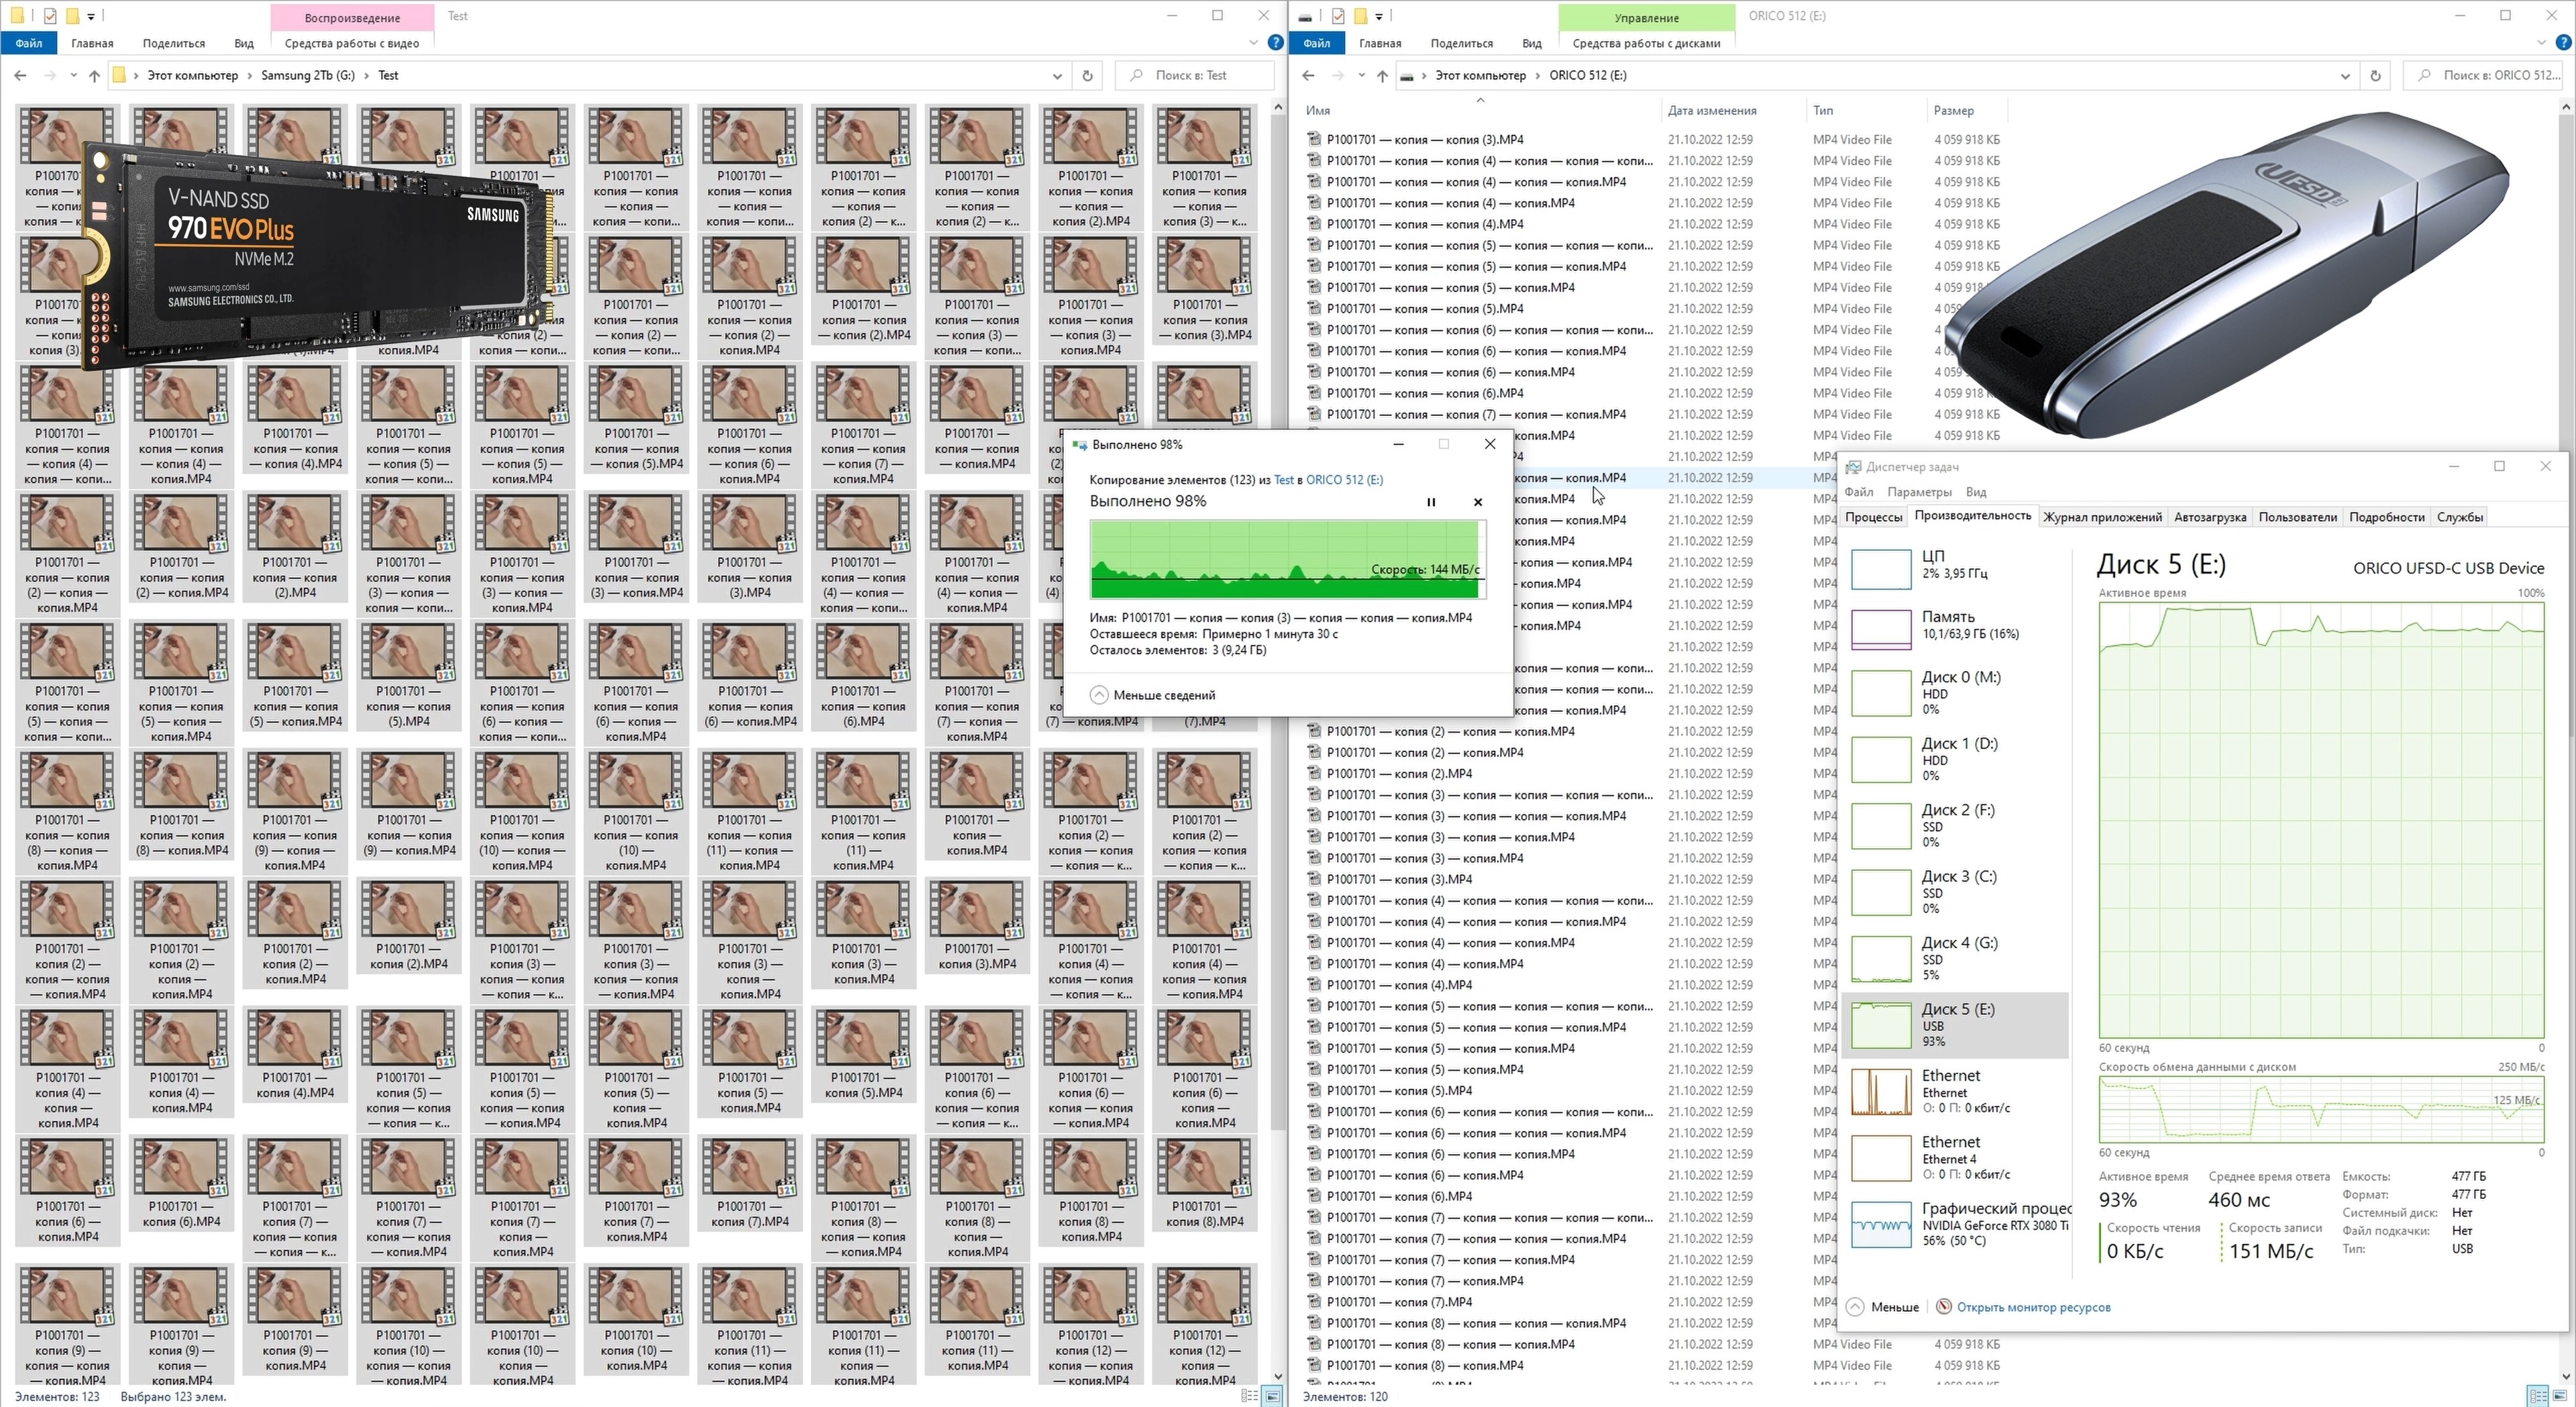This screenshot has height=1407, width=2576.
Task: Switch to details view in left Explorer status bar
Action: [x=1249, y=1396]
